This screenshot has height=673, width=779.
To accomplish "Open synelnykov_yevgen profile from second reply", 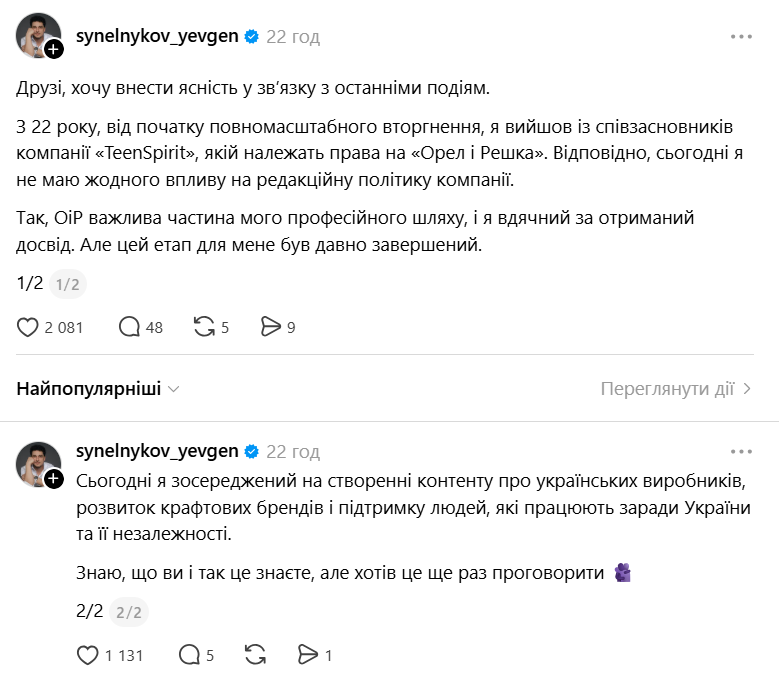I will (x=157, y=451).
